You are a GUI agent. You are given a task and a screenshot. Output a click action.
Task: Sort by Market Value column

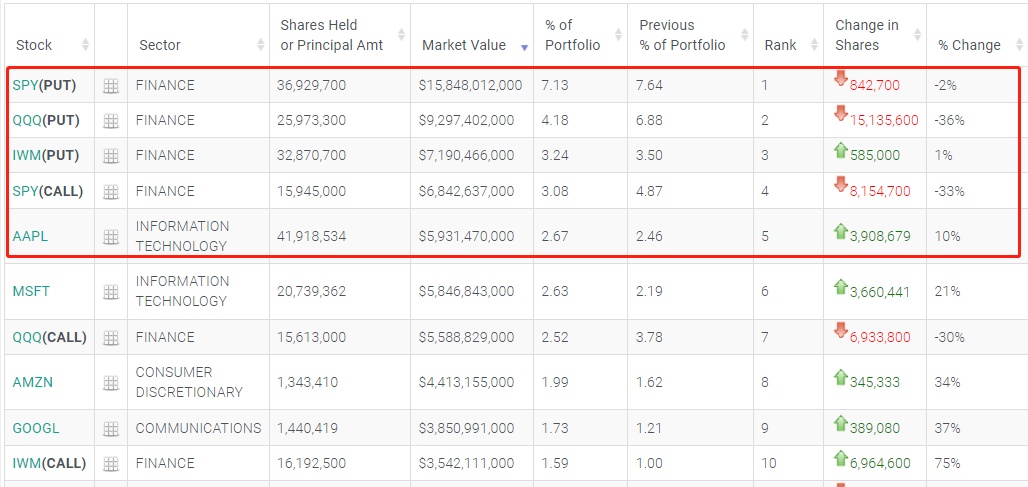(x=463, y=45)
